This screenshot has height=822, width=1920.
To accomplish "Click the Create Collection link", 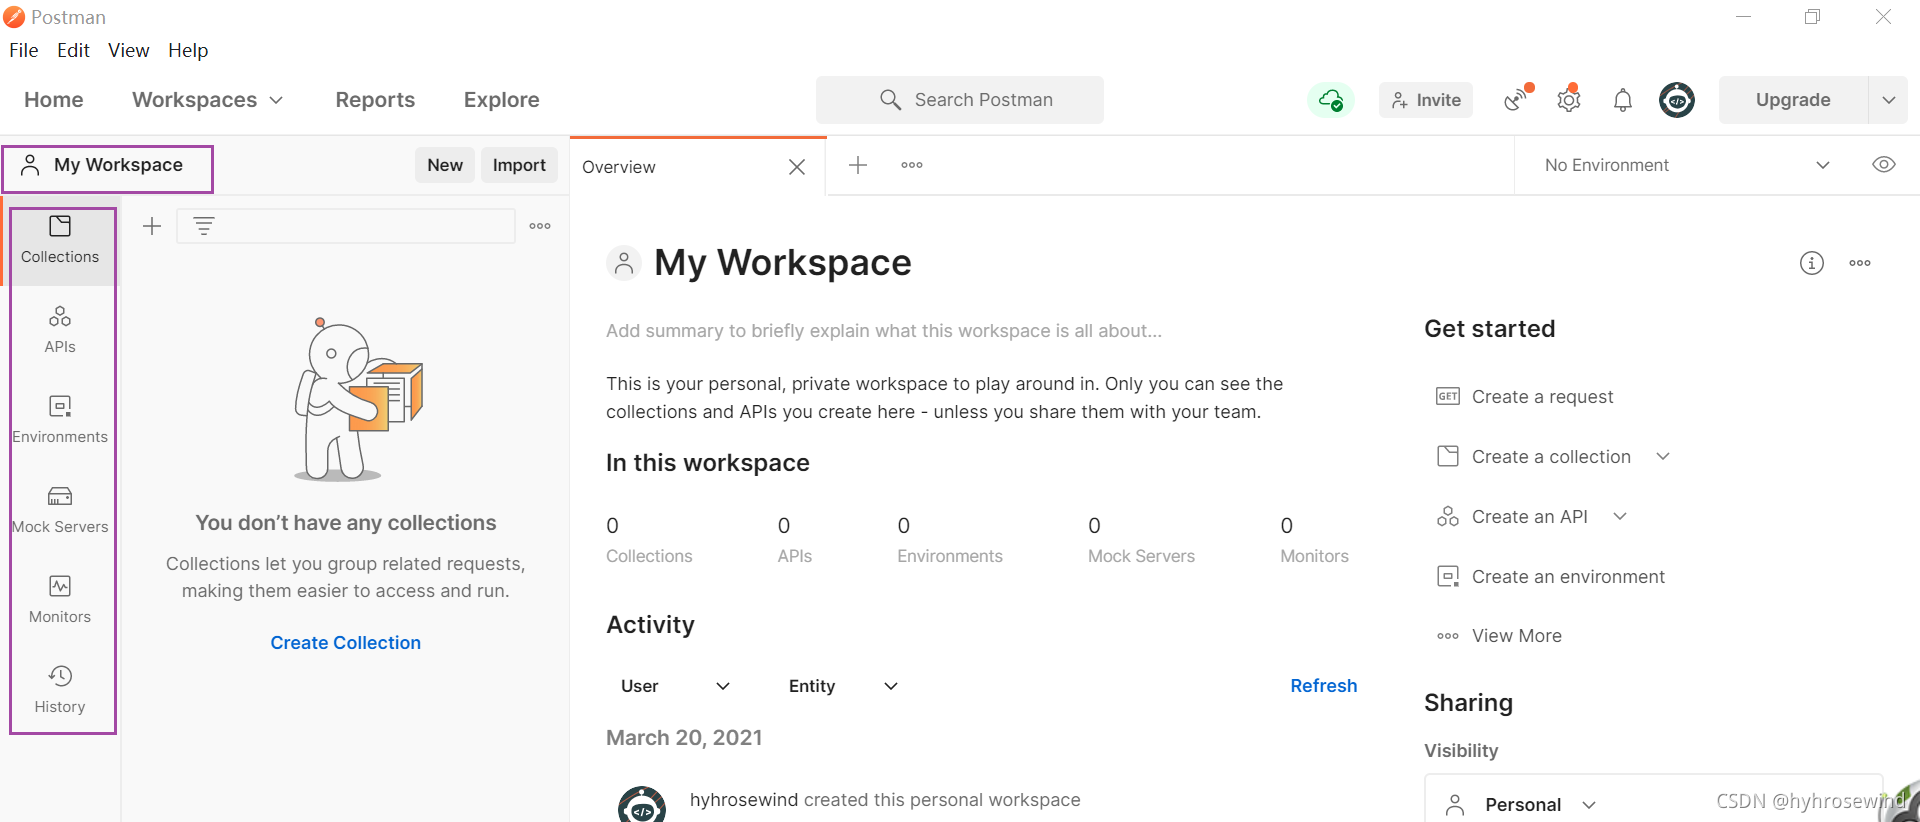I will 346,643.
